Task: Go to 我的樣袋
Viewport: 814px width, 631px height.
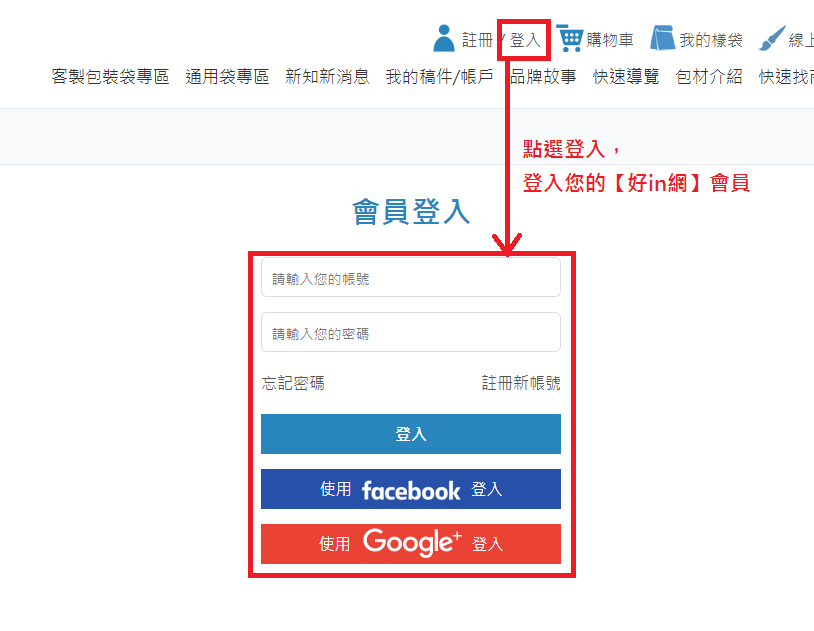Action: (711, 40)
